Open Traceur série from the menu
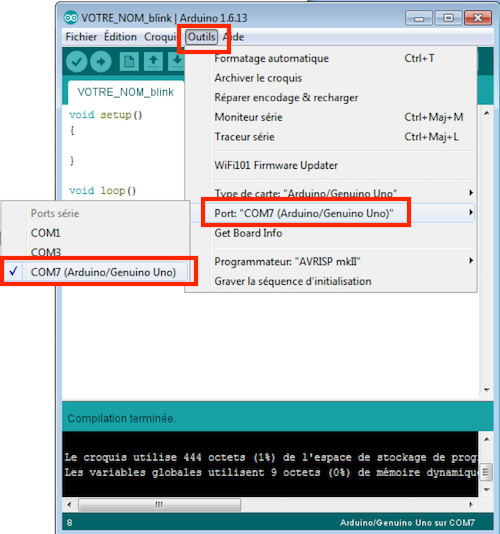500x534 pixels. [331, 137]
